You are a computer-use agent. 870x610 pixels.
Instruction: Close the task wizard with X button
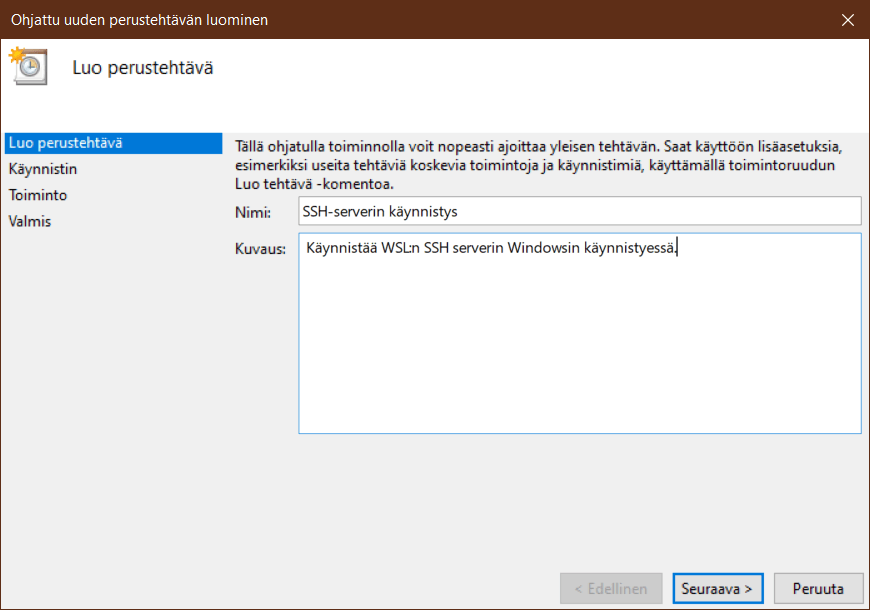(847, 20)
